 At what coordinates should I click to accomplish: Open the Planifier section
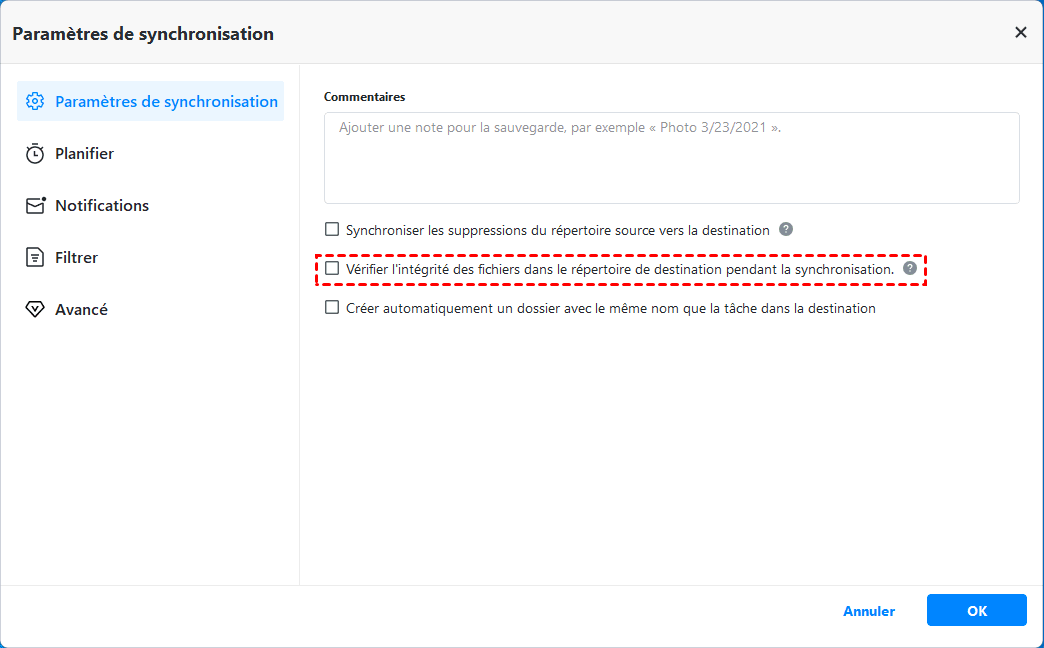click(x=84, y=154)
